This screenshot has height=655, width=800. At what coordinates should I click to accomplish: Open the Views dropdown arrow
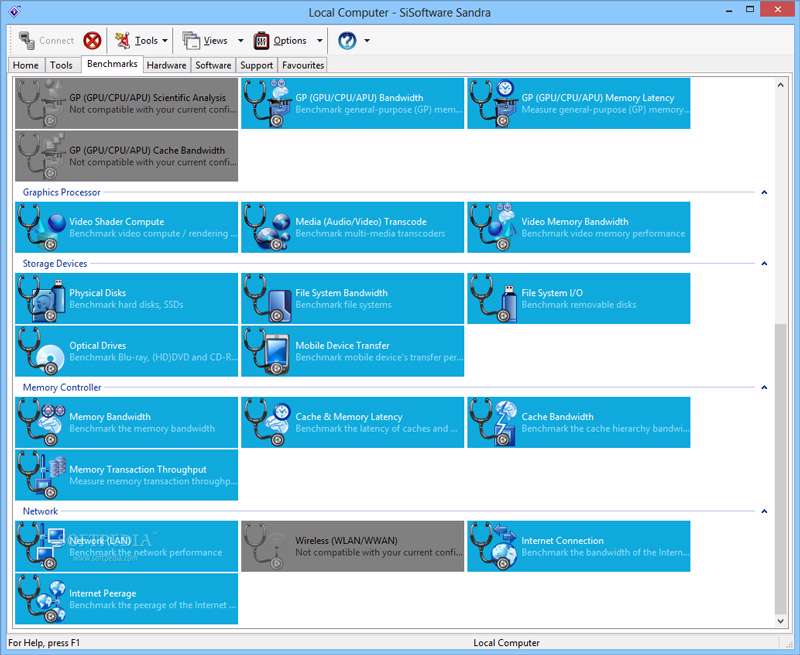[x=240, y=41]
